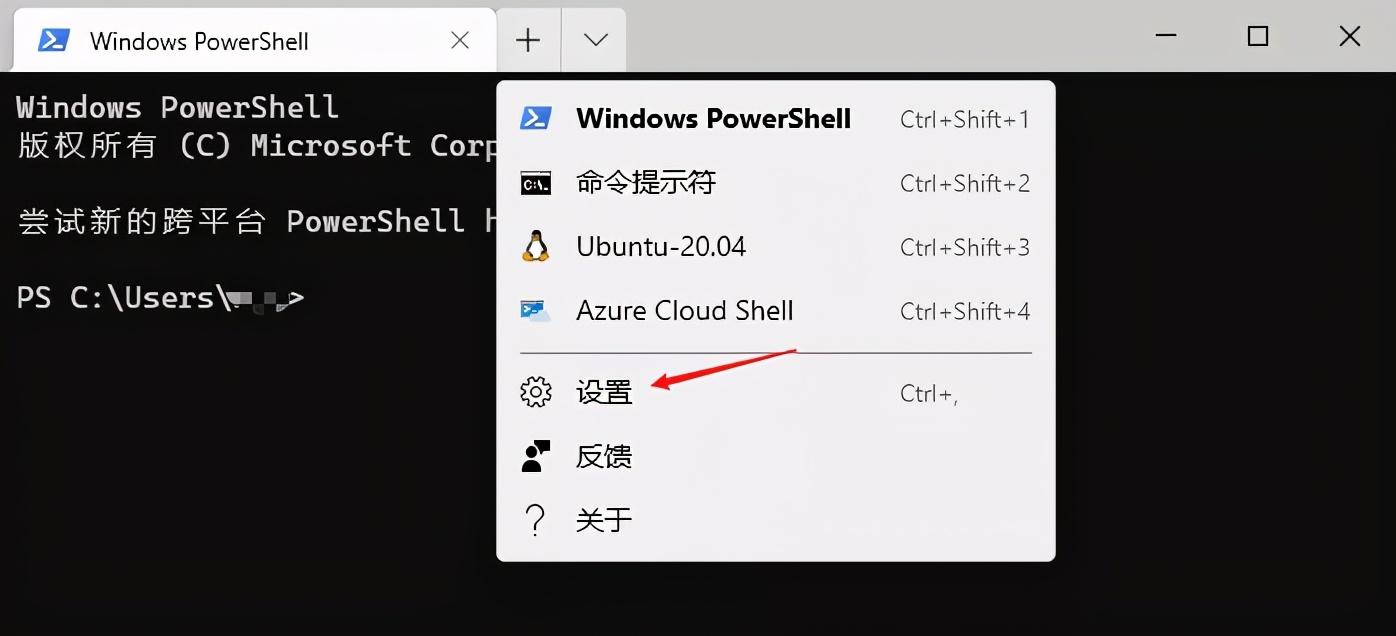The image size is (1396, 636).
Task: Click the Azure Cloud Shell icon
Action: (x=536, y=310)
